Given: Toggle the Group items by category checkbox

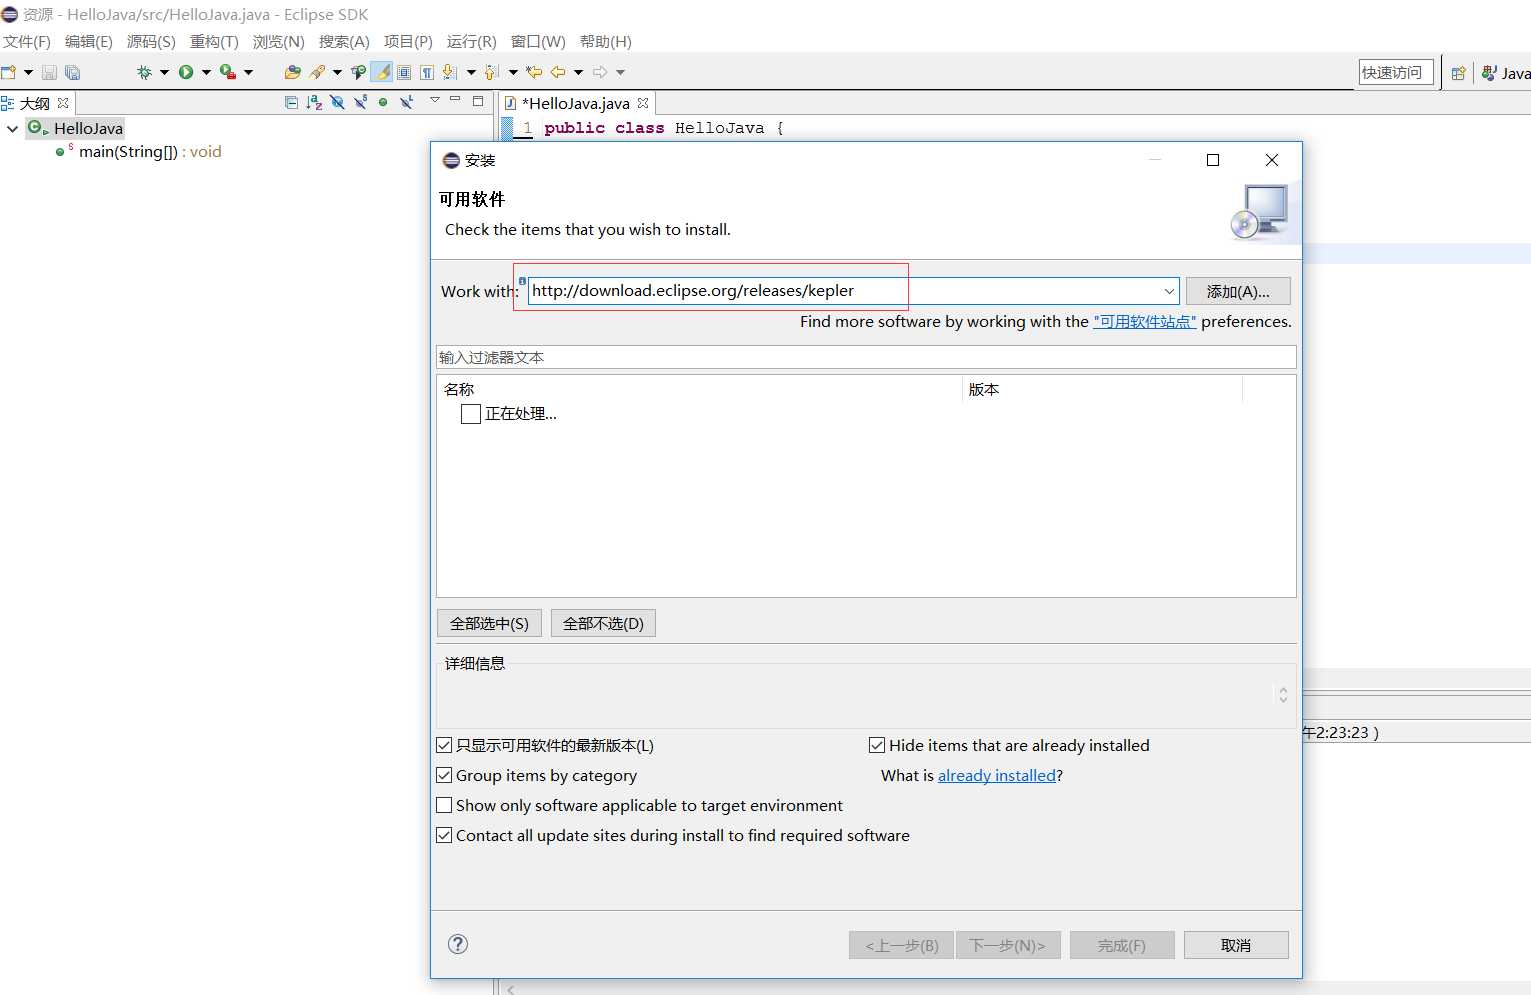Looking at the screenshot, I should pos(445,775).
